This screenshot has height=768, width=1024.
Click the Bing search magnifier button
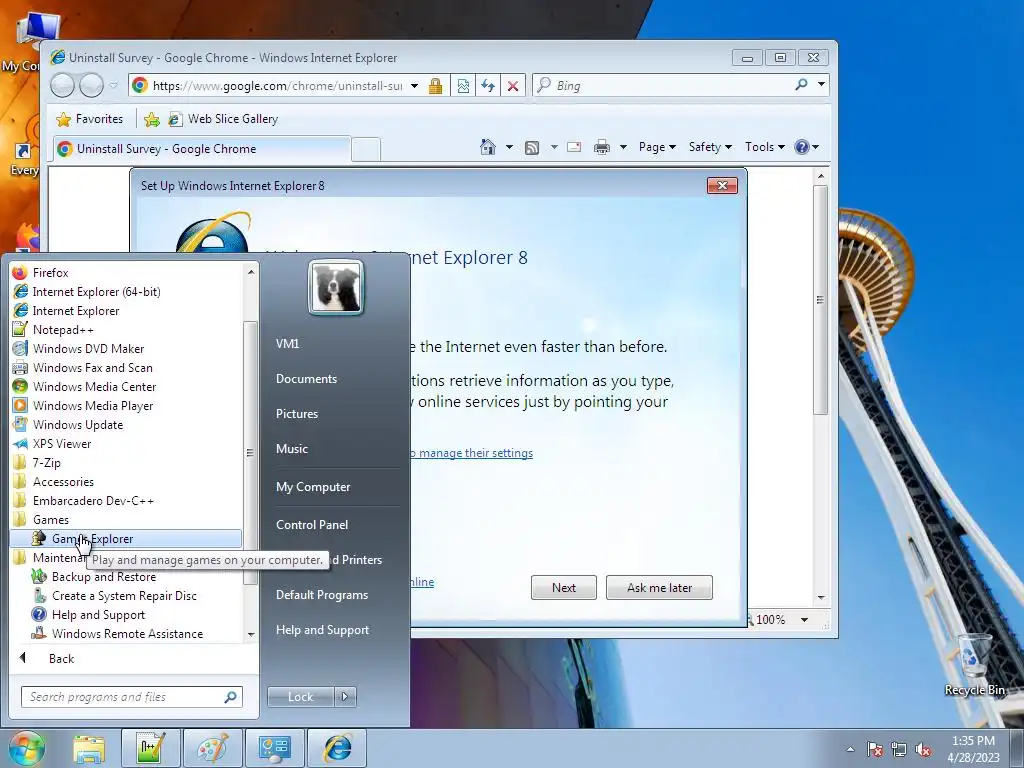click(801, 85)
